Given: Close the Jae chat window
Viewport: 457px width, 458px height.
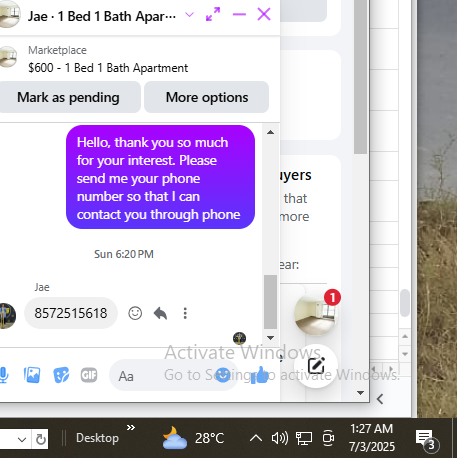Looking at the screenshot, I should (x=264, y=14).
